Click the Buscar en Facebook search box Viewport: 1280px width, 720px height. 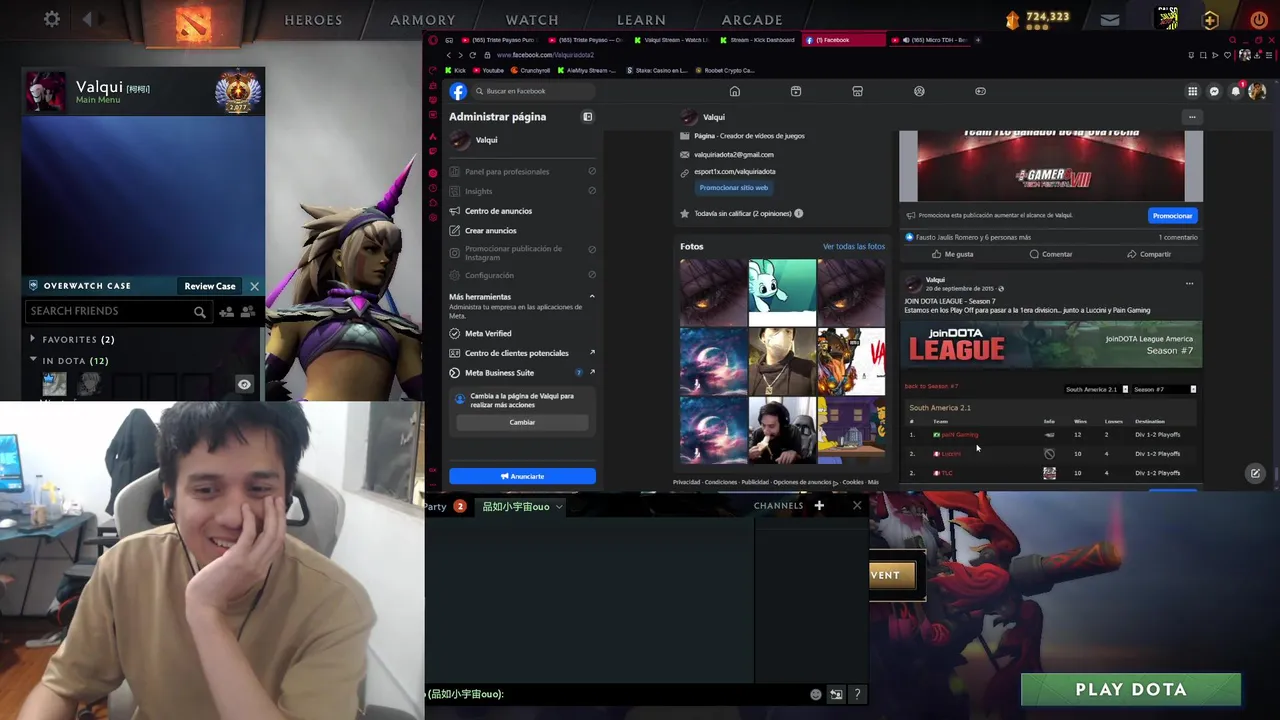(535, 91)
